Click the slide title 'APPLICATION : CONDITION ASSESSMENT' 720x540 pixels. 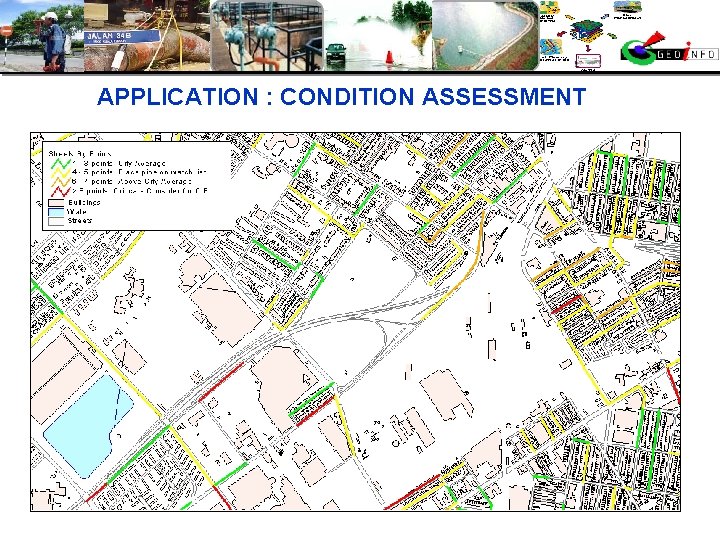(342, 96)
